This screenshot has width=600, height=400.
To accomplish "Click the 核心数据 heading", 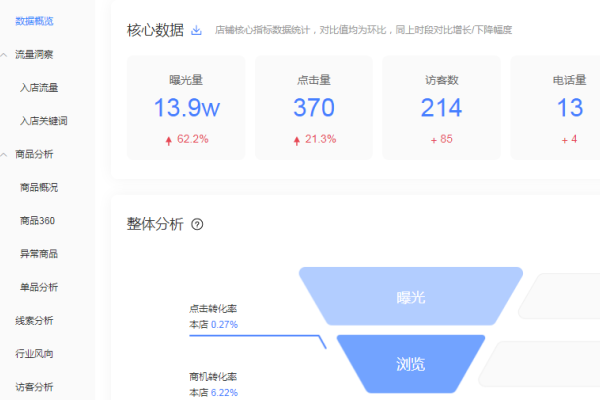I will pyautogui.click(x=155, y=30).
